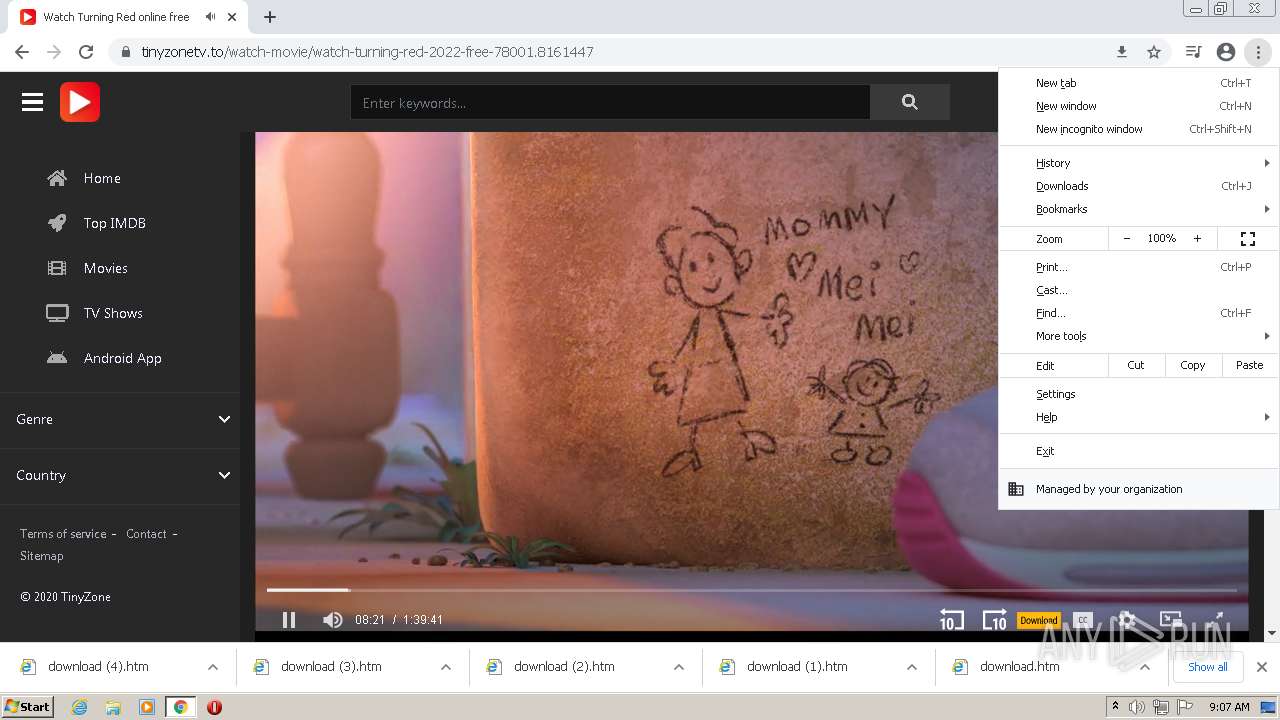Mute the video player volume
Viewport: 1280px width, 720px height.
click(x=332, y=620)
